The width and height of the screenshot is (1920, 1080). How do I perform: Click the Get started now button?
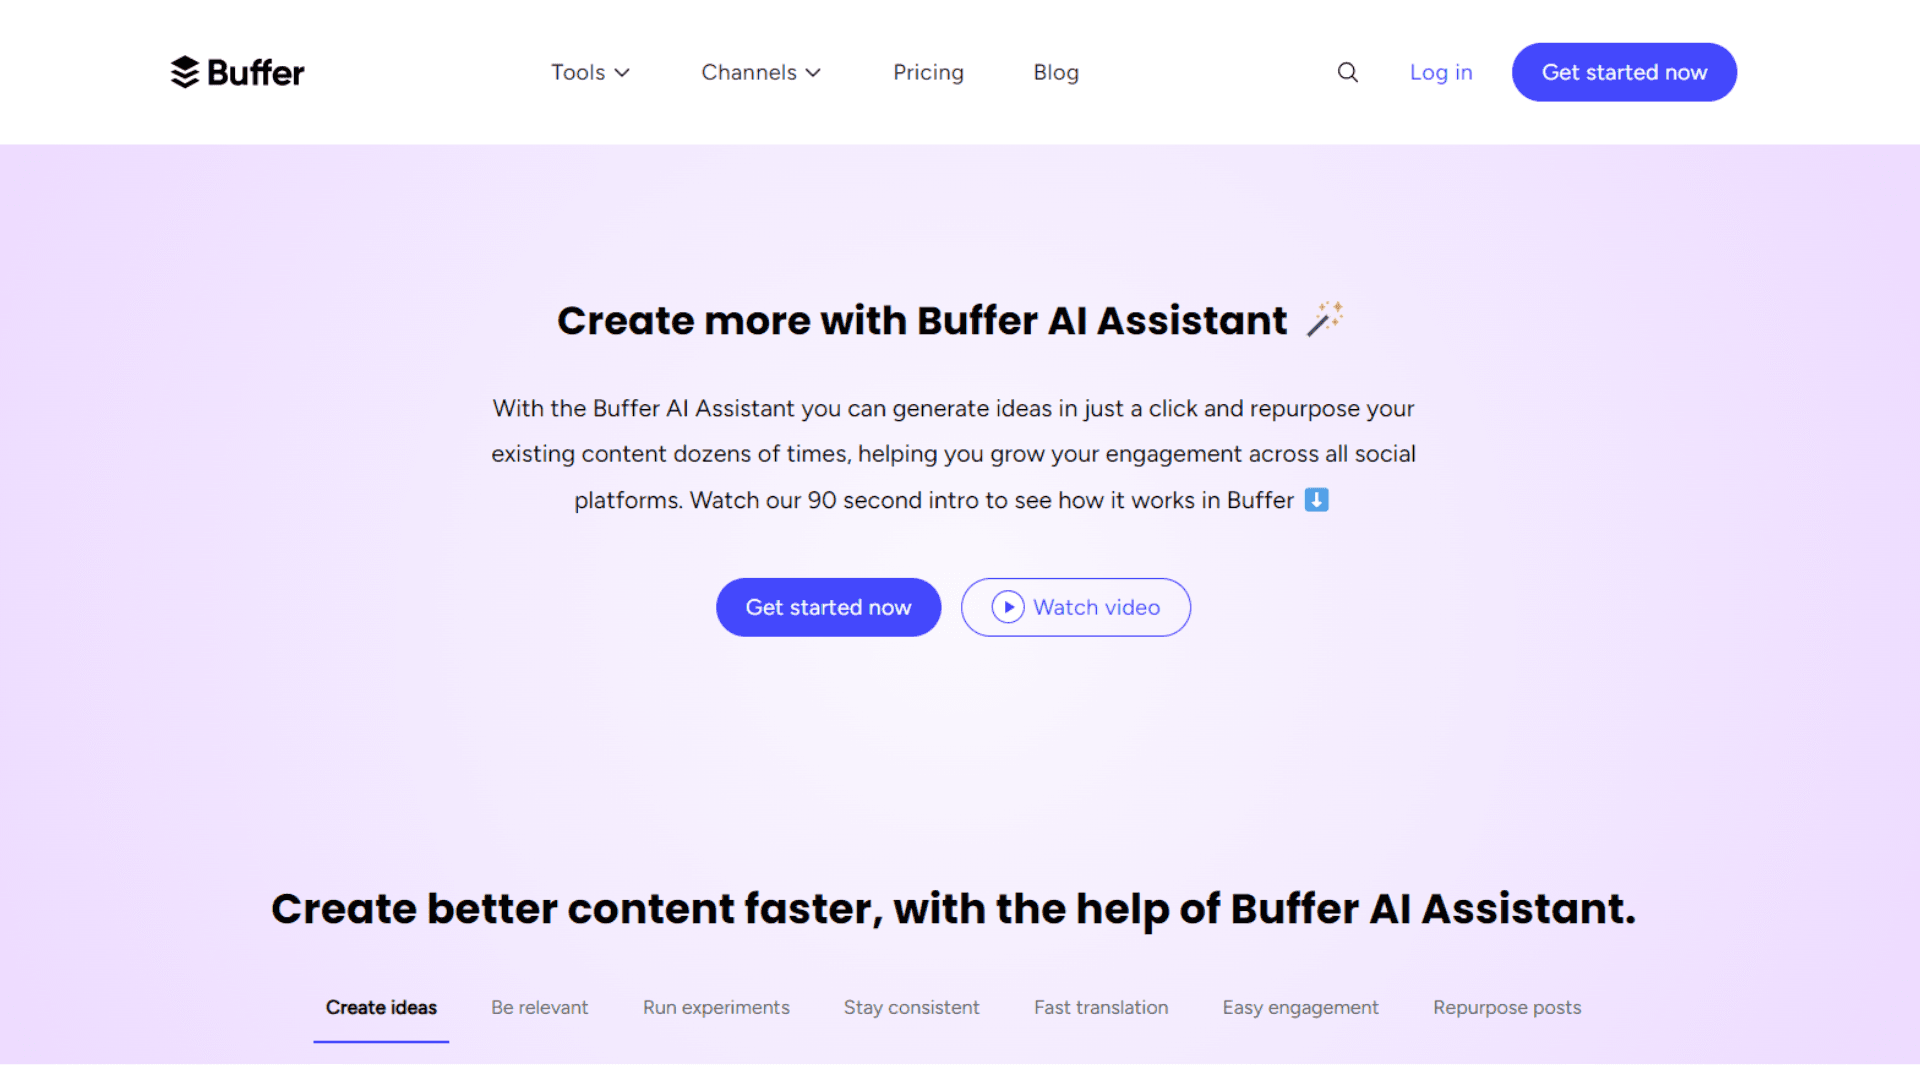pyautogui.click(x=828, y=607)
